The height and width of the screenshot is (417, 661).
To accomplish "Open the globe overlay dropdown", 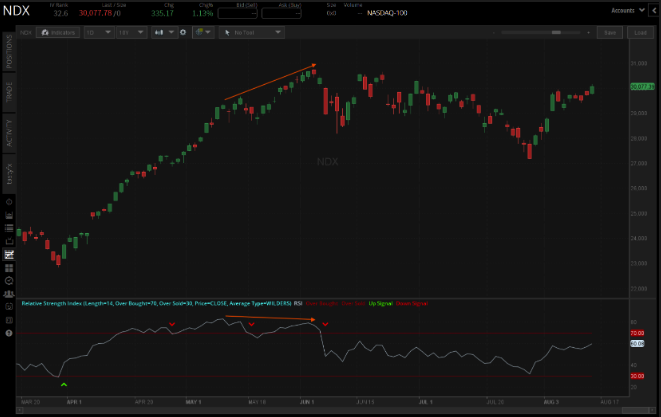I will tap(203, 32).
